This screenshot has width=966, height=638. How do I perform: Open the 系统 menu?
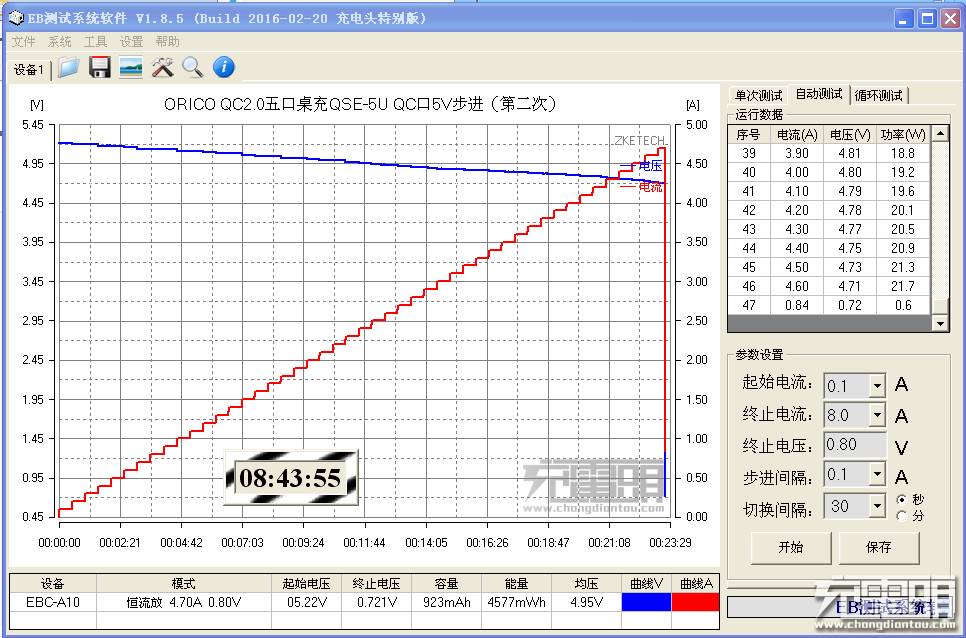60,42
